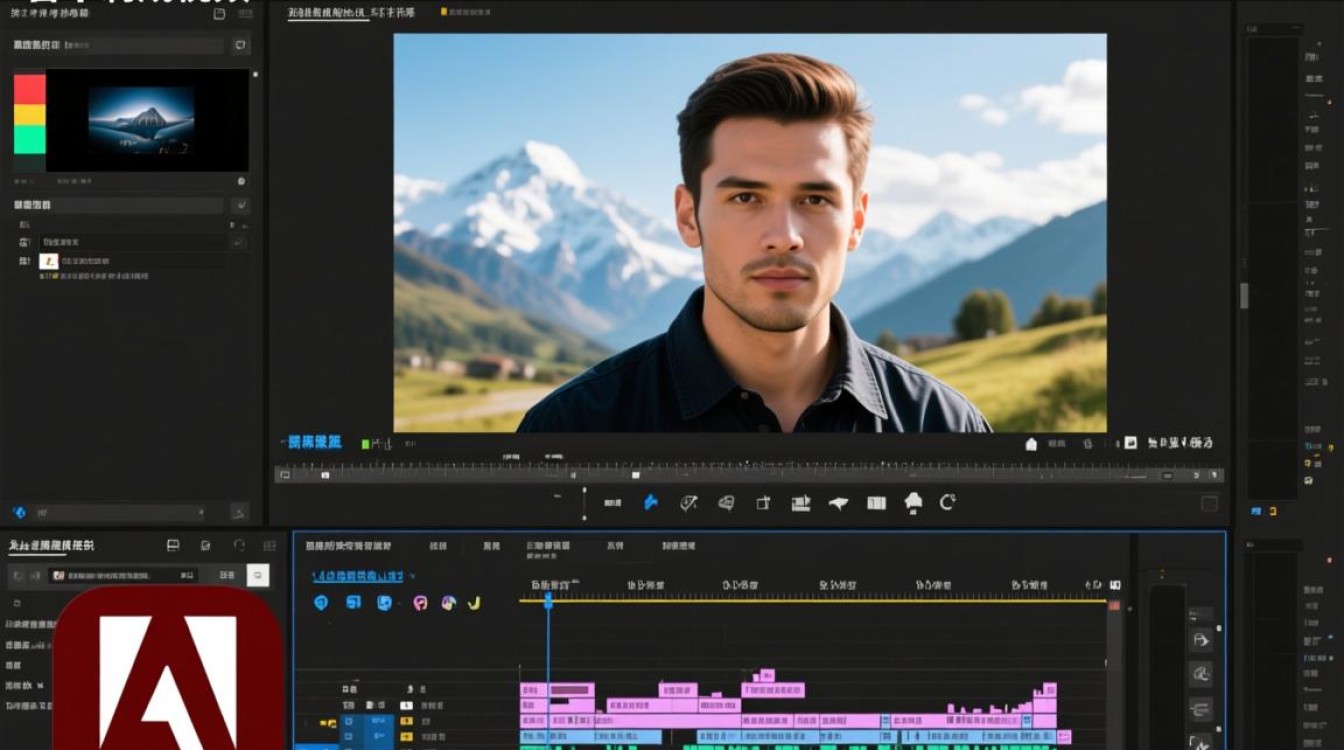The height and width of the screenshot is (750, 1344).
Task: Click the red color swatch beside the thumbnail
Action: 30,88
